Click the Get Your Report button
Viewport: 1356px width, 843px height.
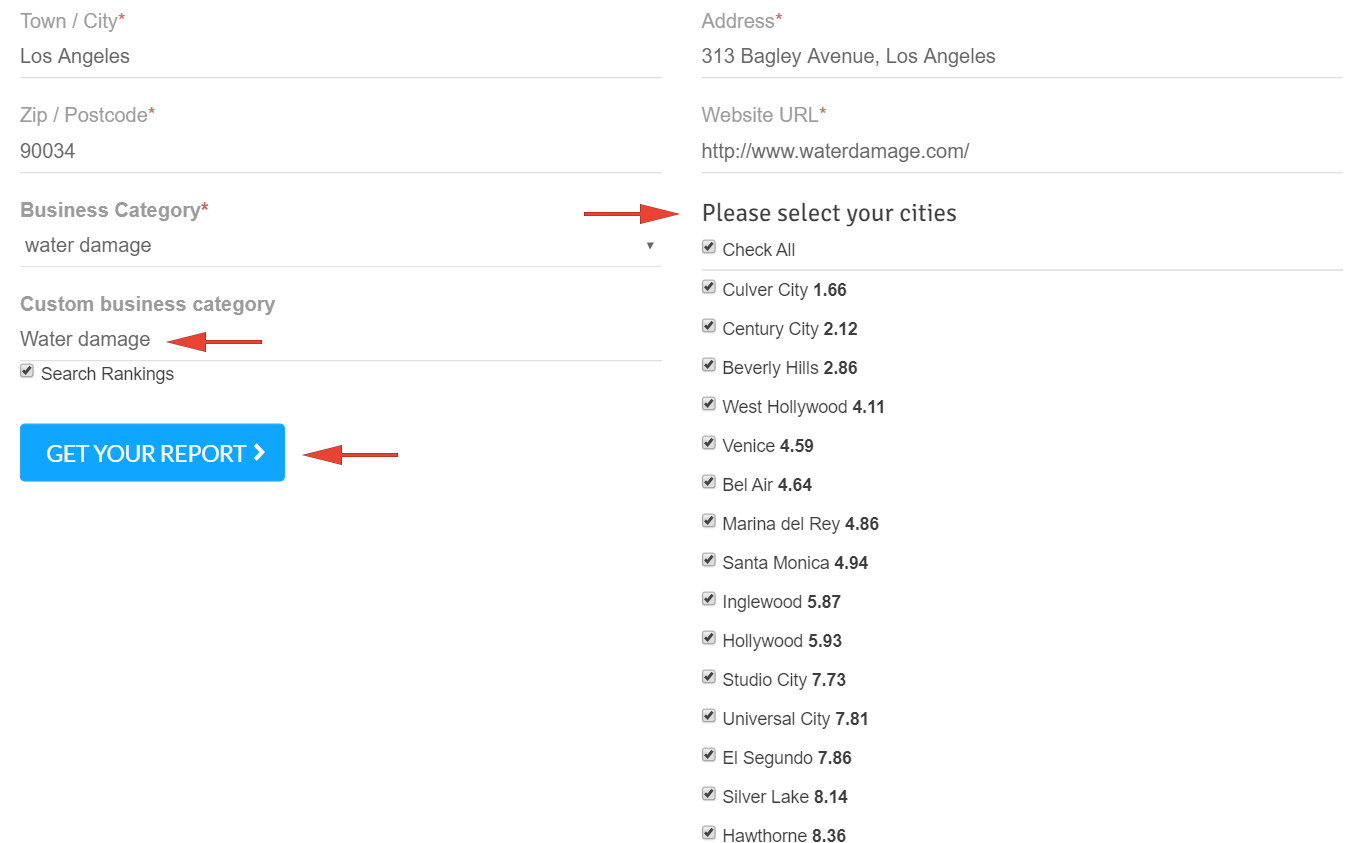pyautogui.click(x=152, y=453)
